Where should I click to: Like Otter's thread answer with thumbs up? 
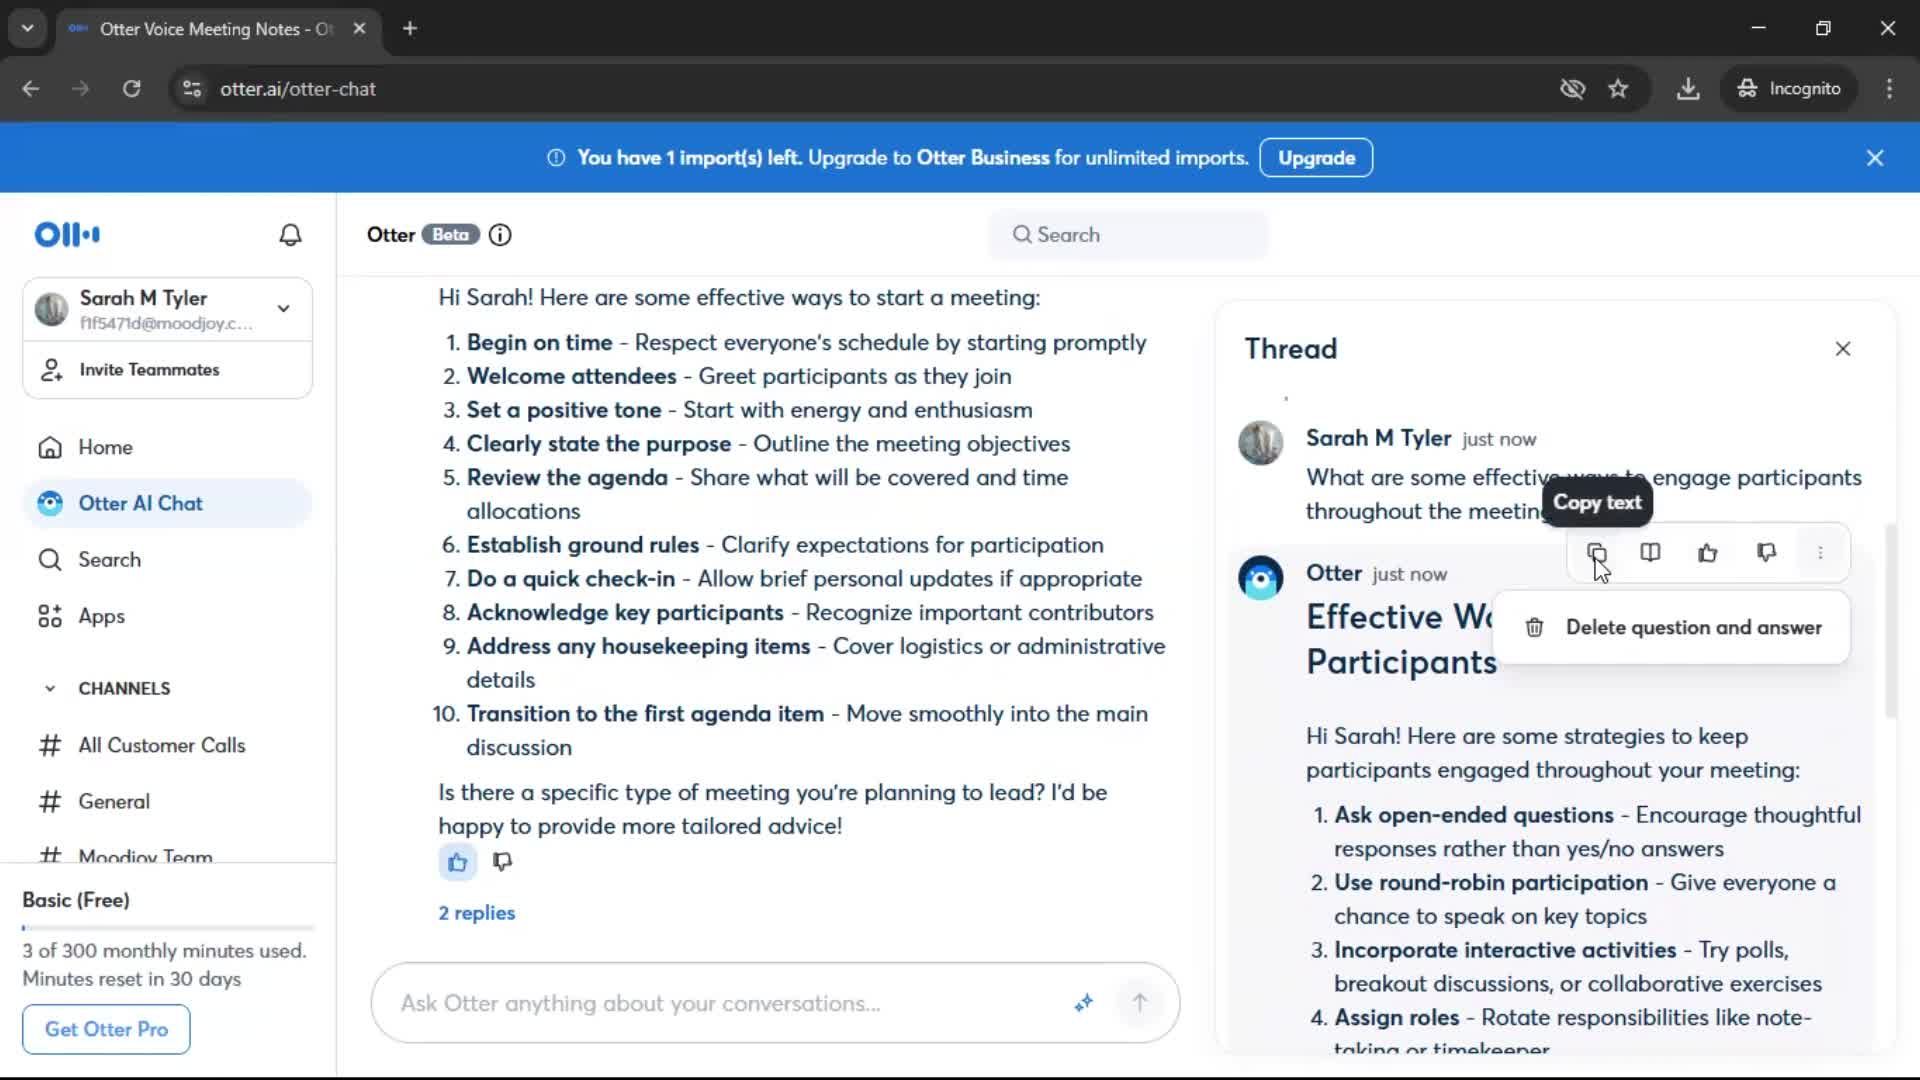click(x=1708, y=553)
